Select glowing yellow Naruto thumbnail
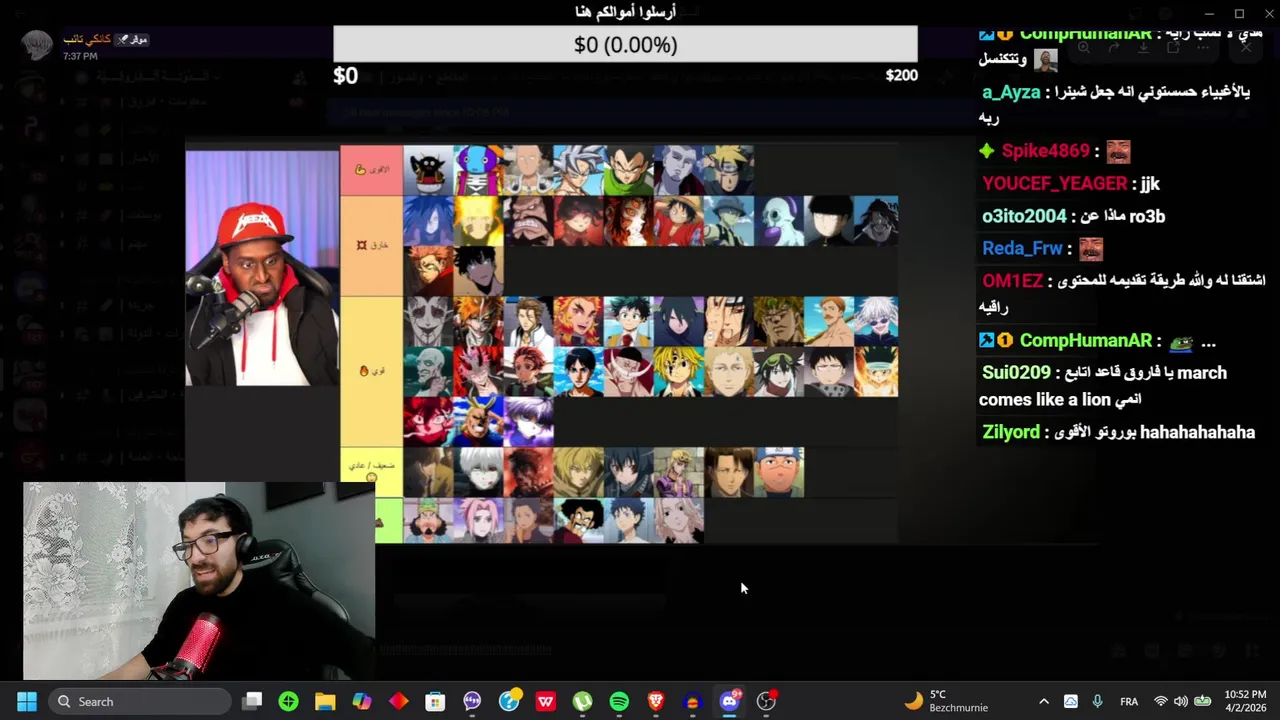The height and width of the screenshot is (720, 1280). (478, 220)
